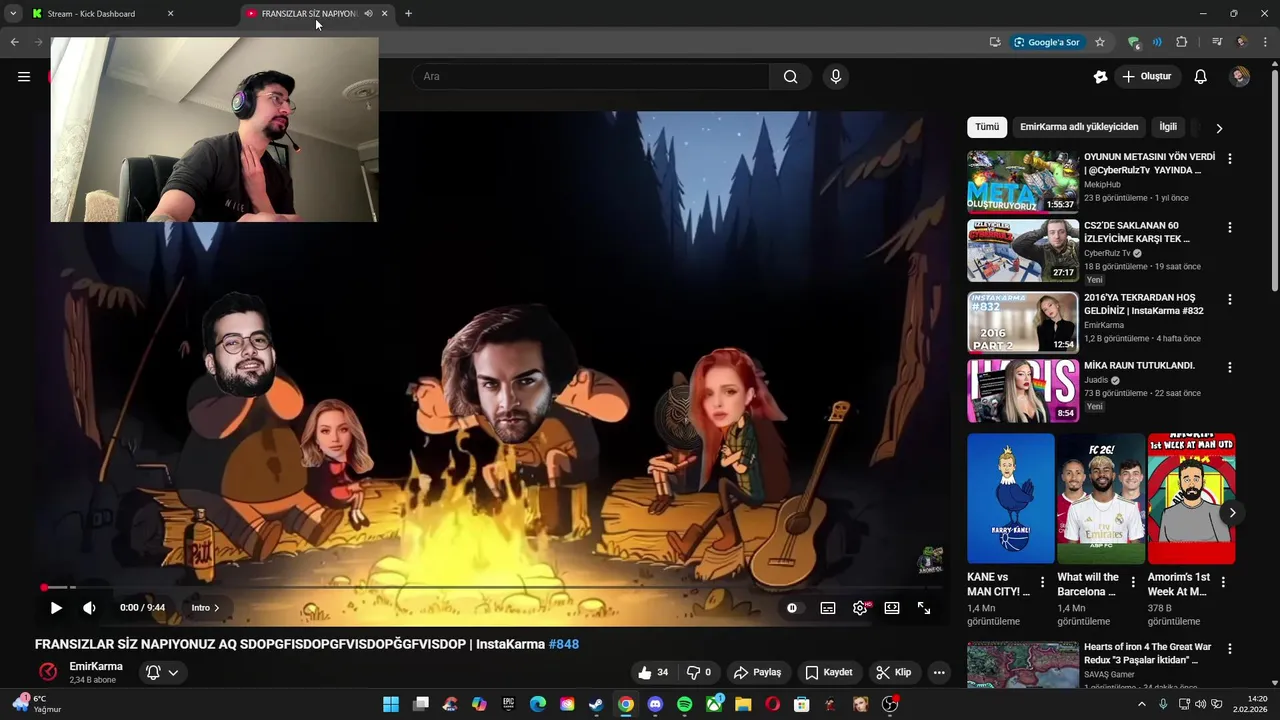Screen dimensions: 1280x720
Task: Open the YouTube account avatar menu
Action: point(1240,76)
